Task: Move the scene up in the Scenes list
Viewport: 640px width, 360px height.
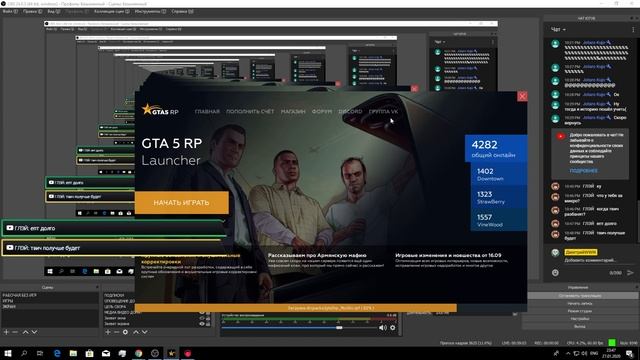Action: pyautogui.click(x=25, y=332)
